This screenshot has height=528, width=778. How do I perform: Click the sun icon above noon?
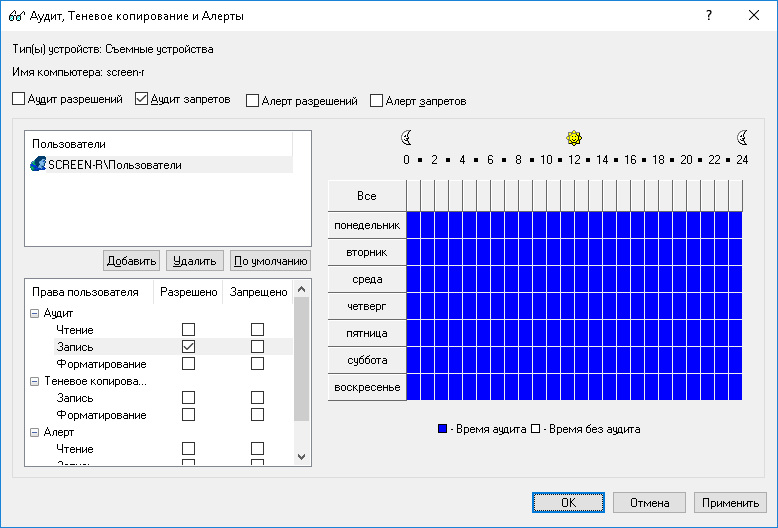[x=574, y=138]
